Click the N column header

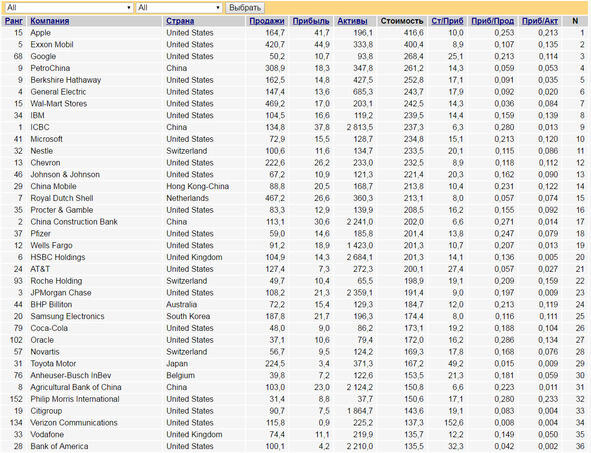(575, 21)
